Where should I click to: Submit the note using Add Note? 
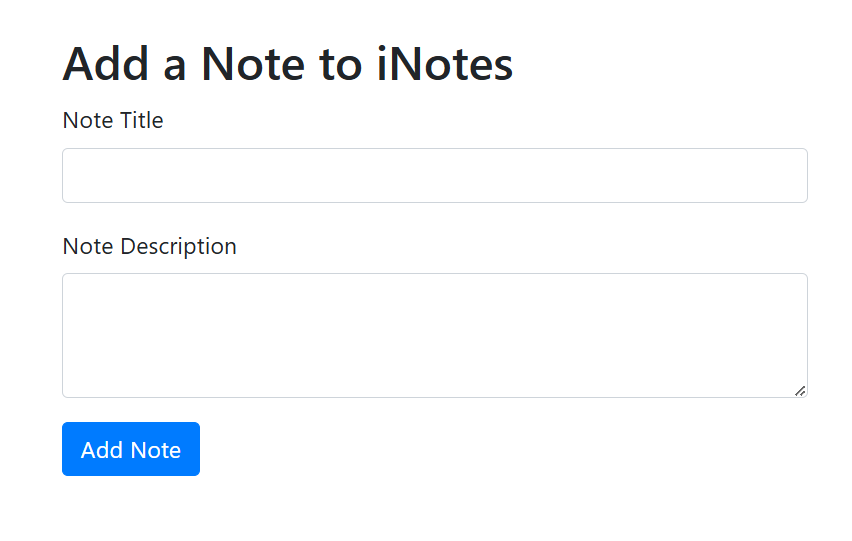click(131, 449)
